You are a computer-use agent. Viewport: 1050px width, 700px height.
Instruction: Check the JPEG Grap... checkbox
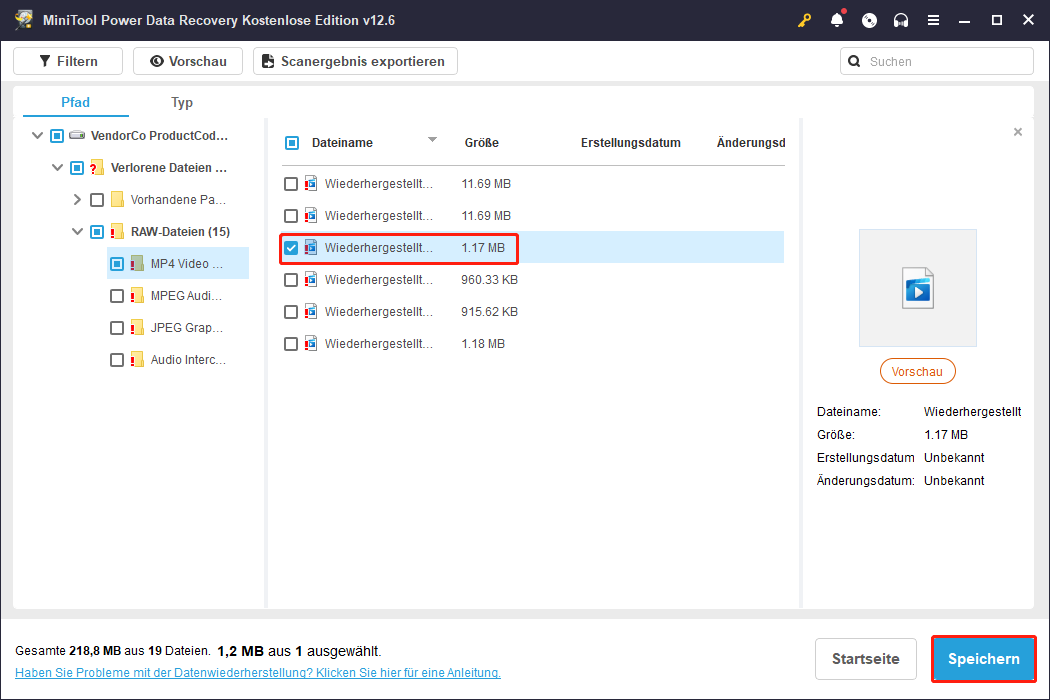[x=117, y=328]
